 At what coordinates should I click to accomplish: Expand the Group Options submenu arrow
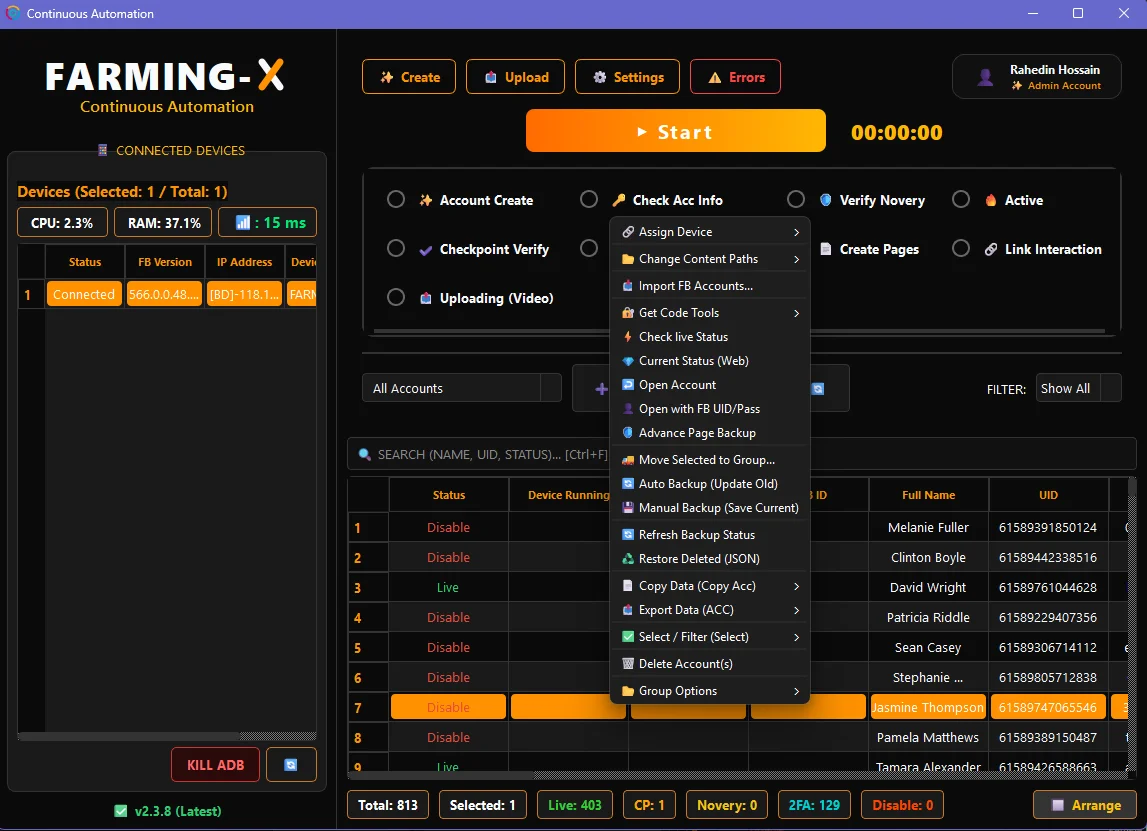[x=797, y=691]
